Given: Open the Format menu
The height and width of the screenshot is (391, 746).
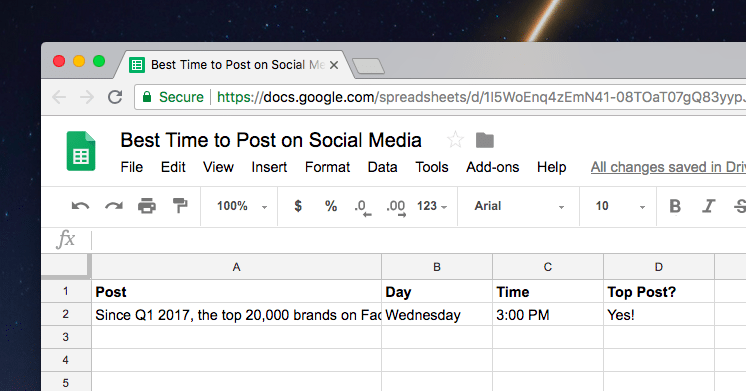Looking at the screenshot, I should pyautogui.click(x=327, y=167).
